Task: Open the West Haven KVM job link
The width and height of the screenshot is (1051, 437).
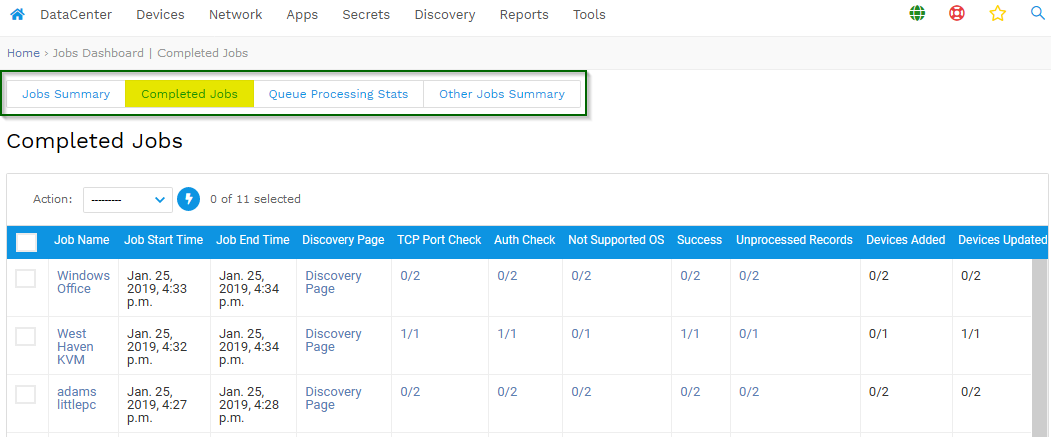Action: (x=75, y=347)
